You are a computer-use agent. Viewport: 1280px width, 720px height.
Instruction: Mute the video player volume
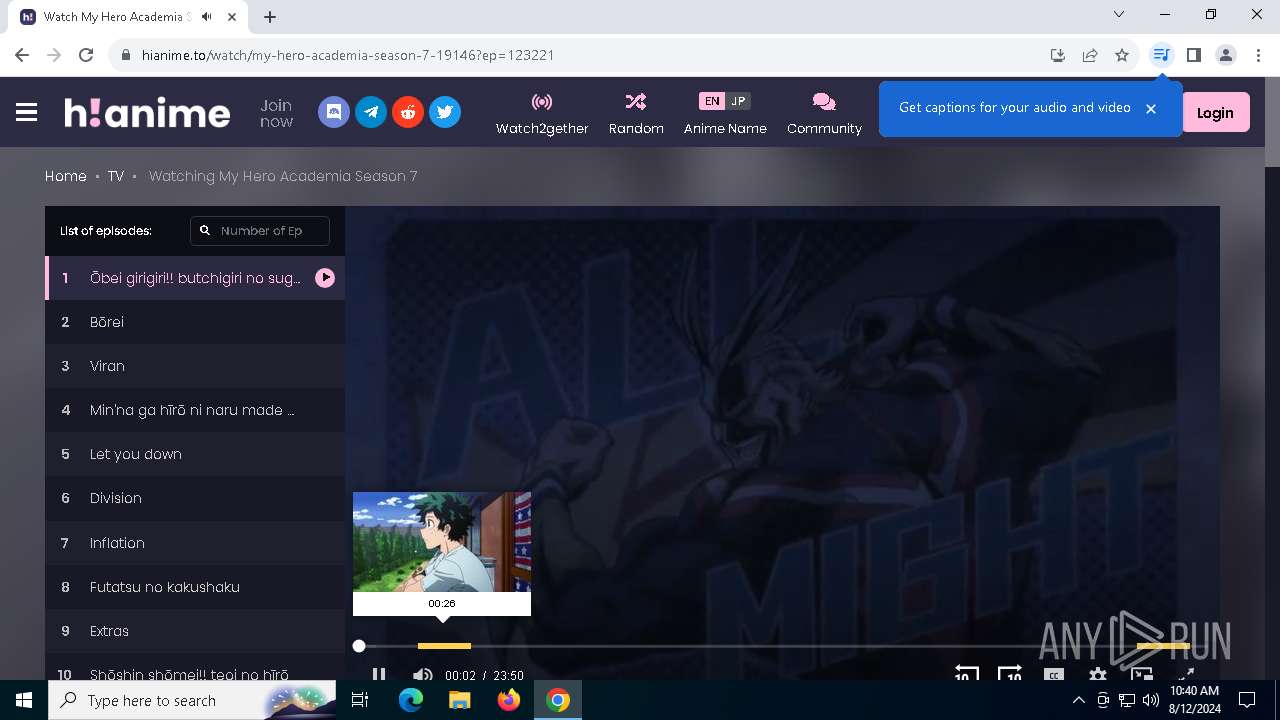point(423,674)
